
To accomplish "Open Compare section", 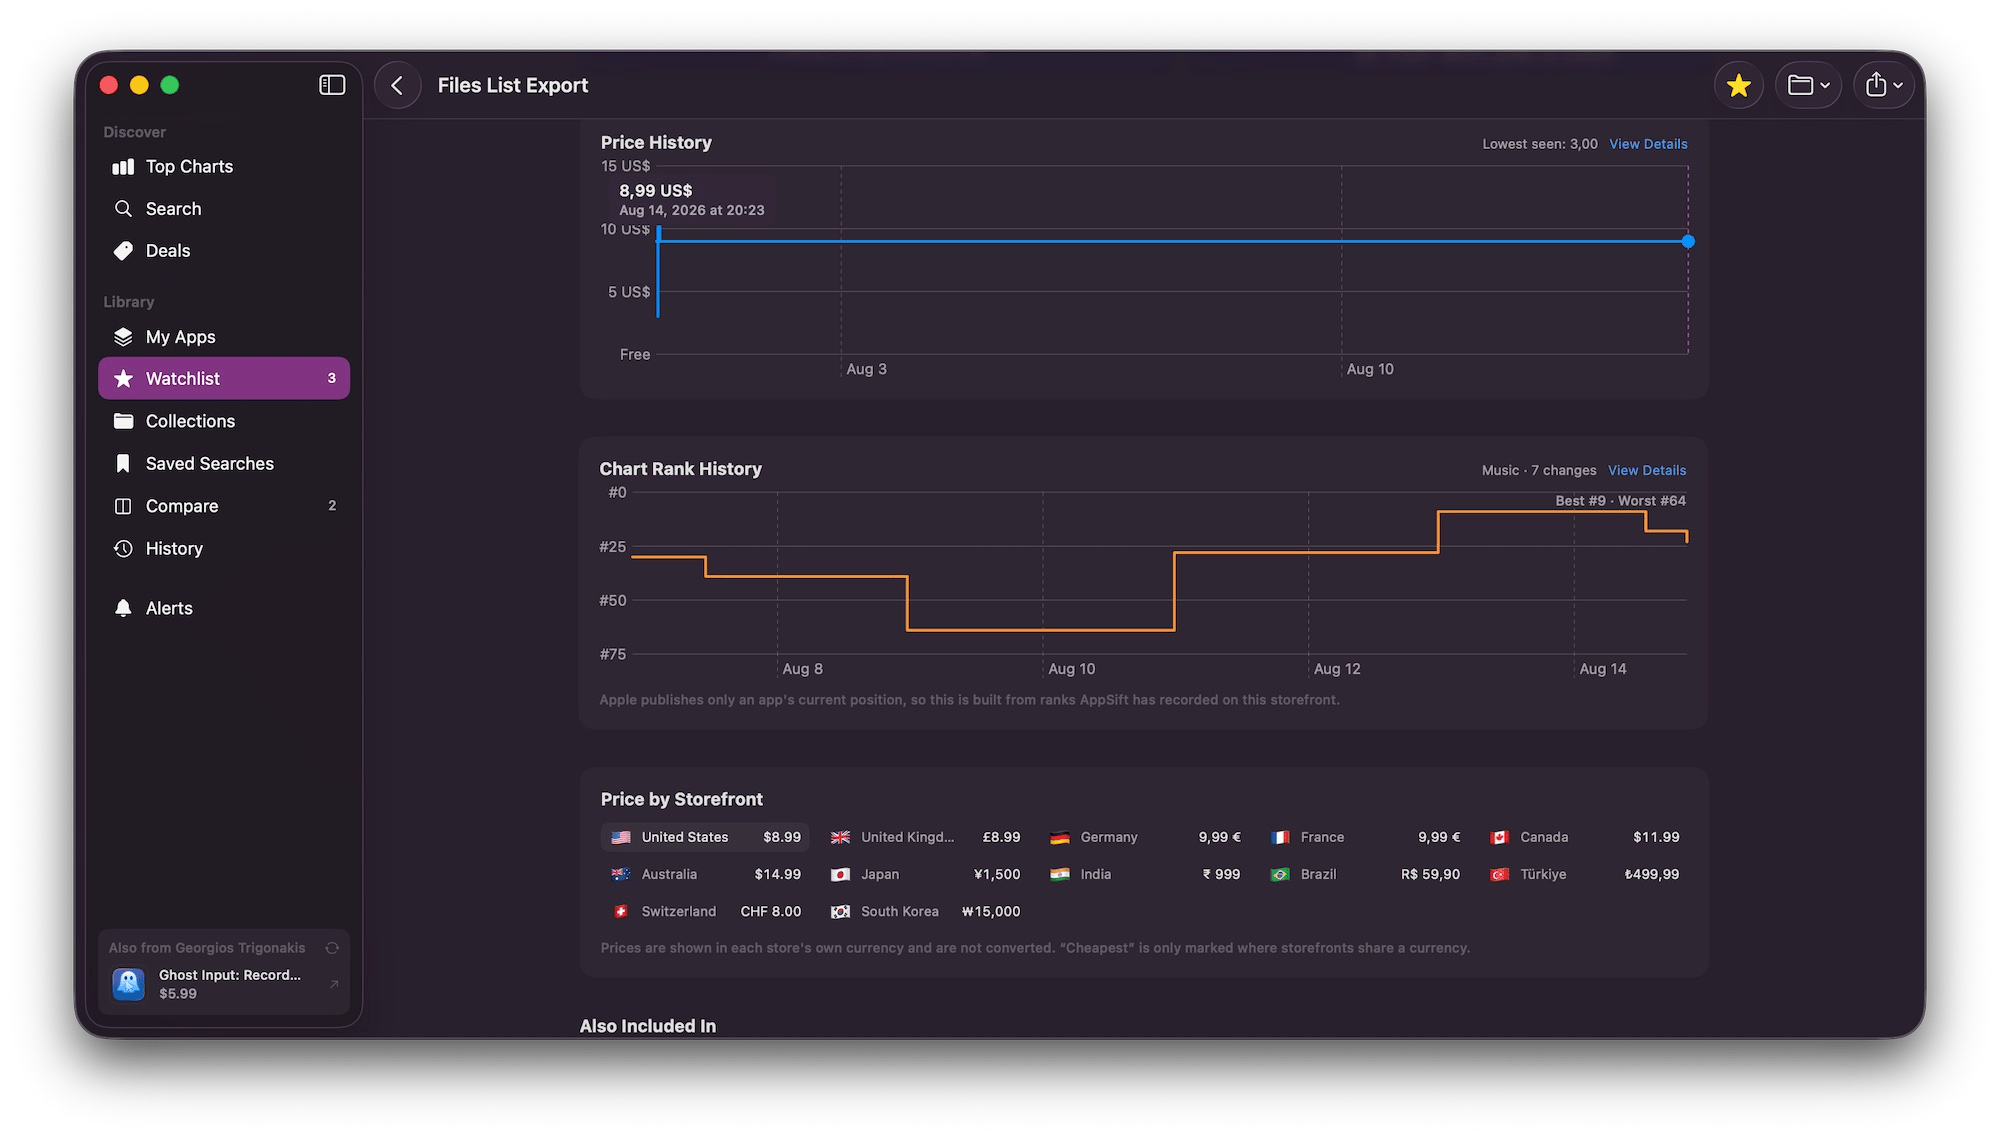I will pyautogui.click(x=224, y=506).
